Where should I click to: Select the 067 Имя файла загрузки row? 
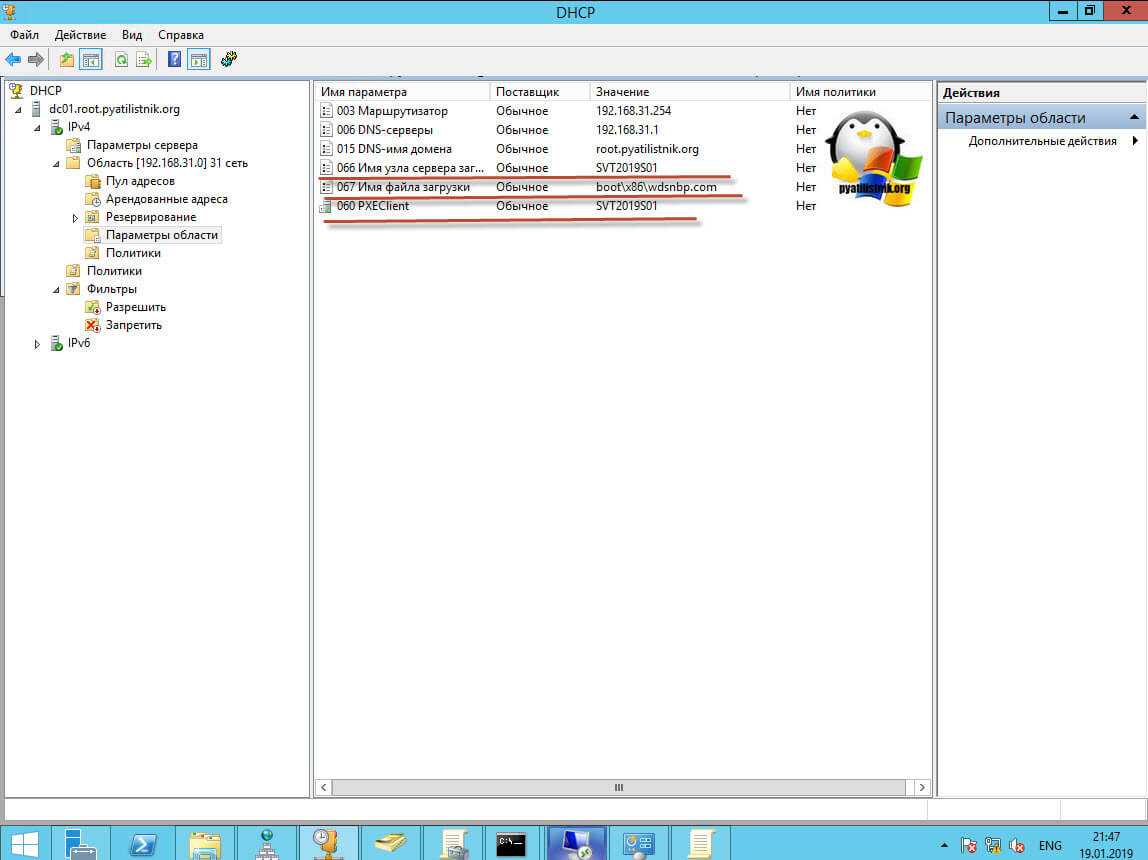[x=622, y=187]
